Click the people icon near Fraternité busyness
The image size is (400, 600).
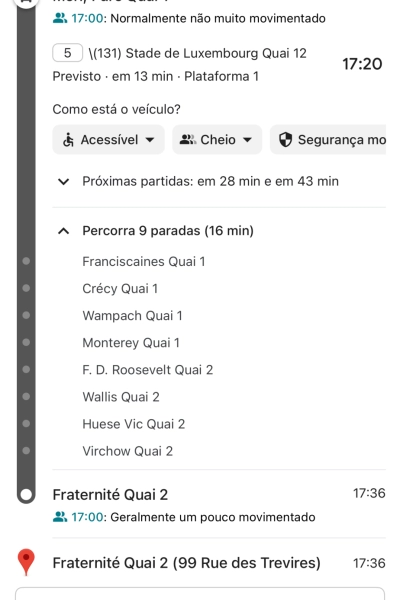tap(60, 517)
